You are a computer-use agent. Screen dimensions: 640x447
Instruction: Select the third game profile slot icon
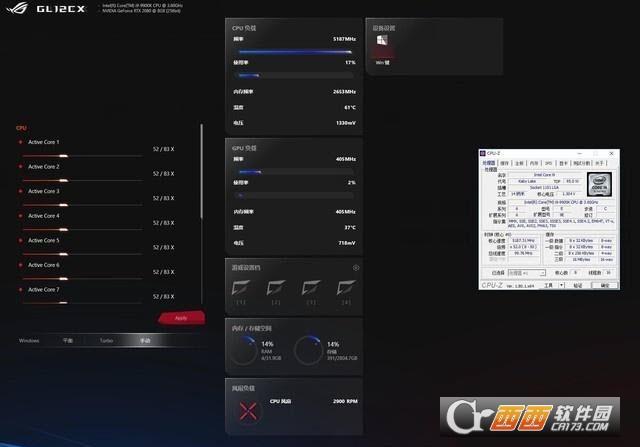(310, 289)
